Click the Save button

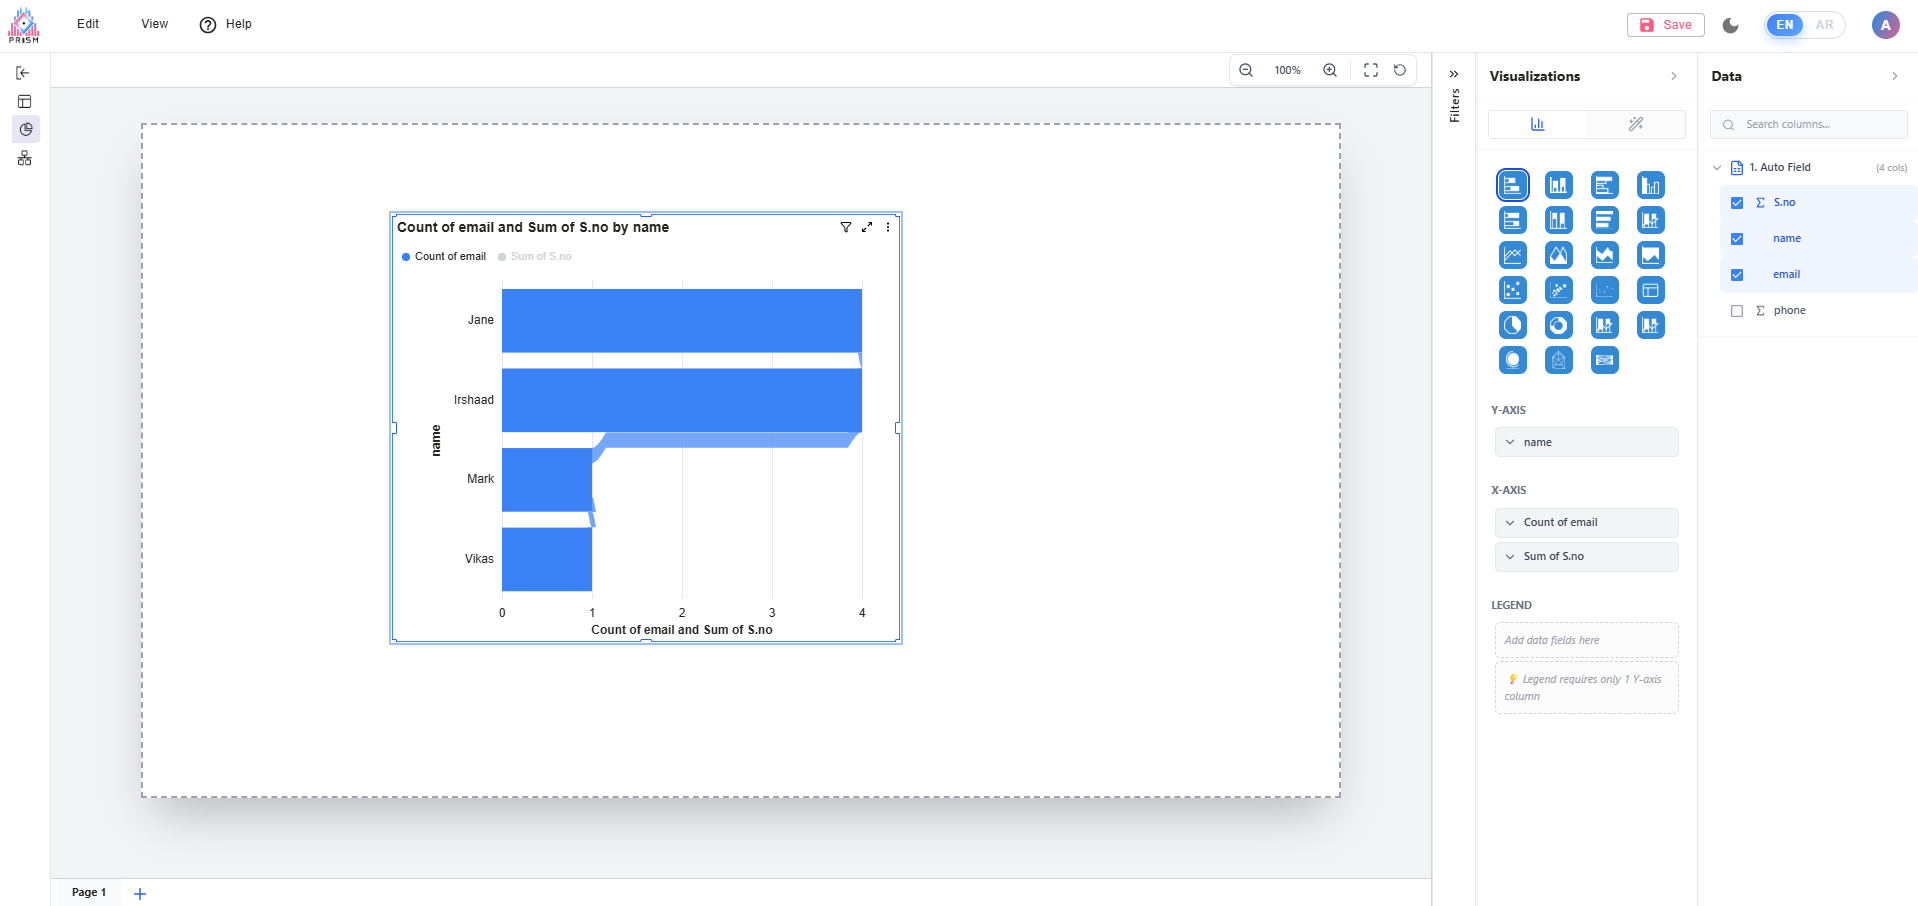(1666, 25)
